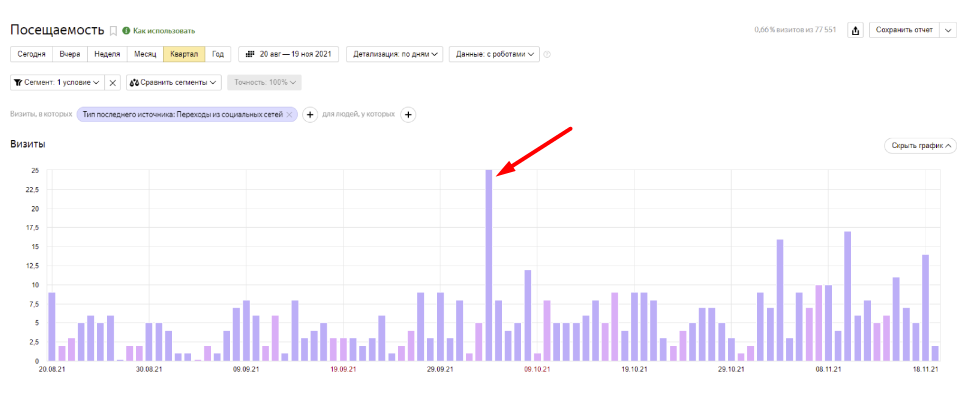Select the Неделя period tab
This screenshot has height=395, width=975.
pos(108,54)
